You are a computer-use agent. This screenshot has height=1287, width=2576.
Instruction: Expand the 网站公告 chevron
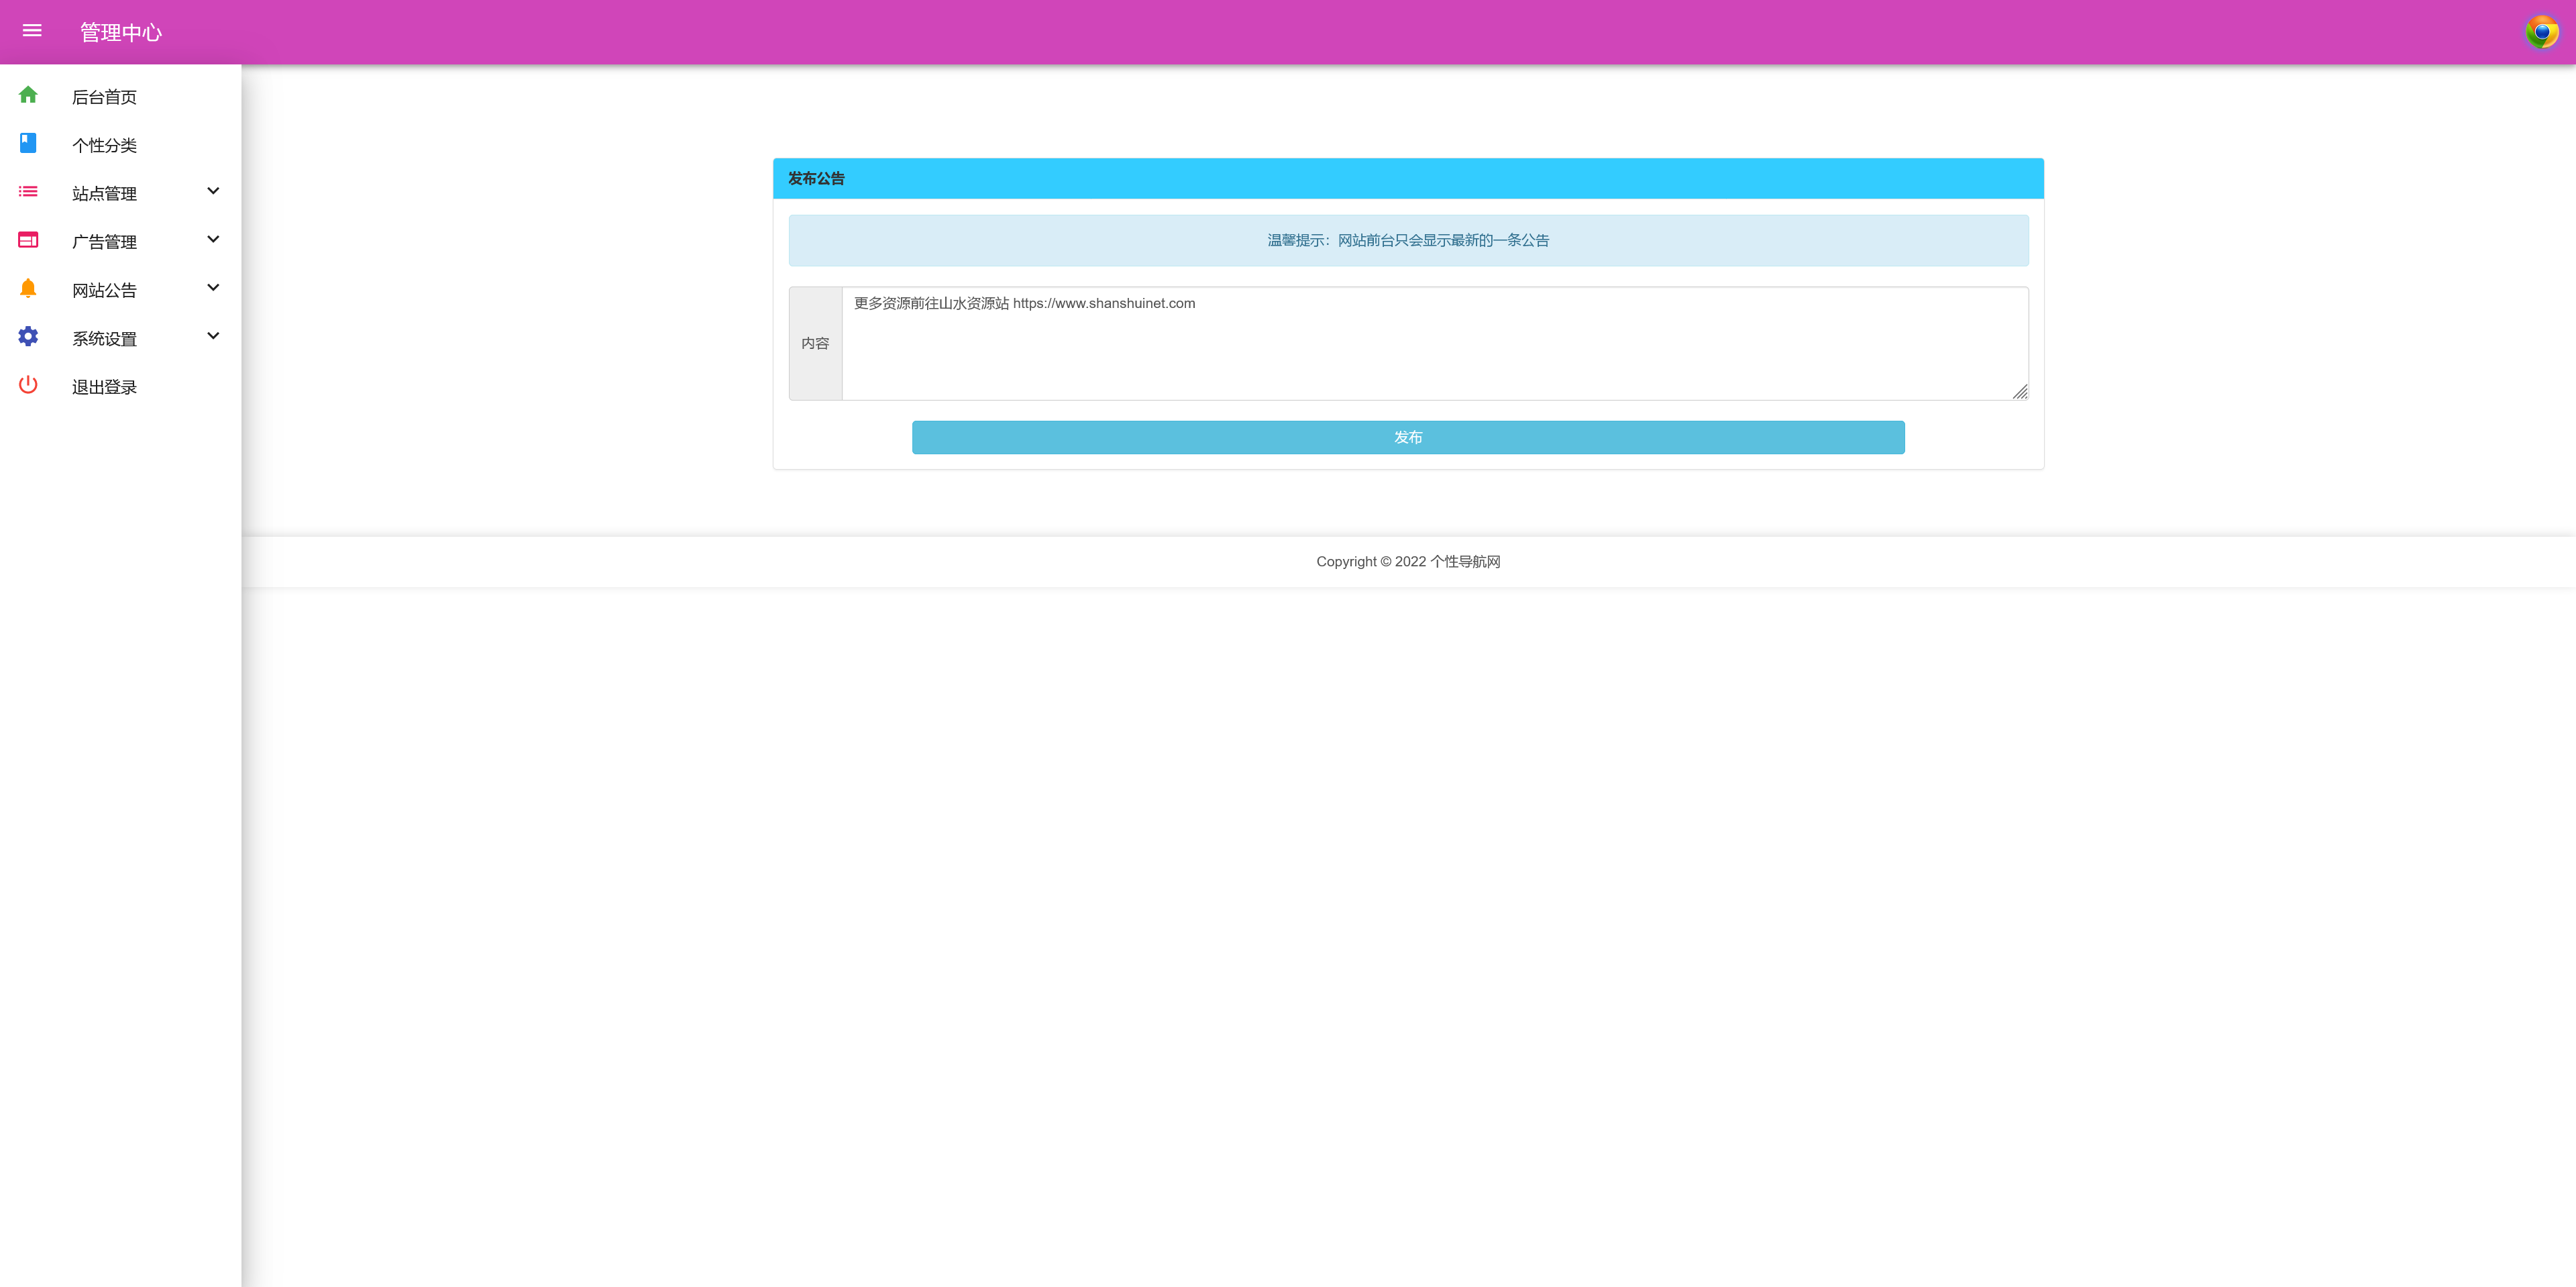coord(213,288)
